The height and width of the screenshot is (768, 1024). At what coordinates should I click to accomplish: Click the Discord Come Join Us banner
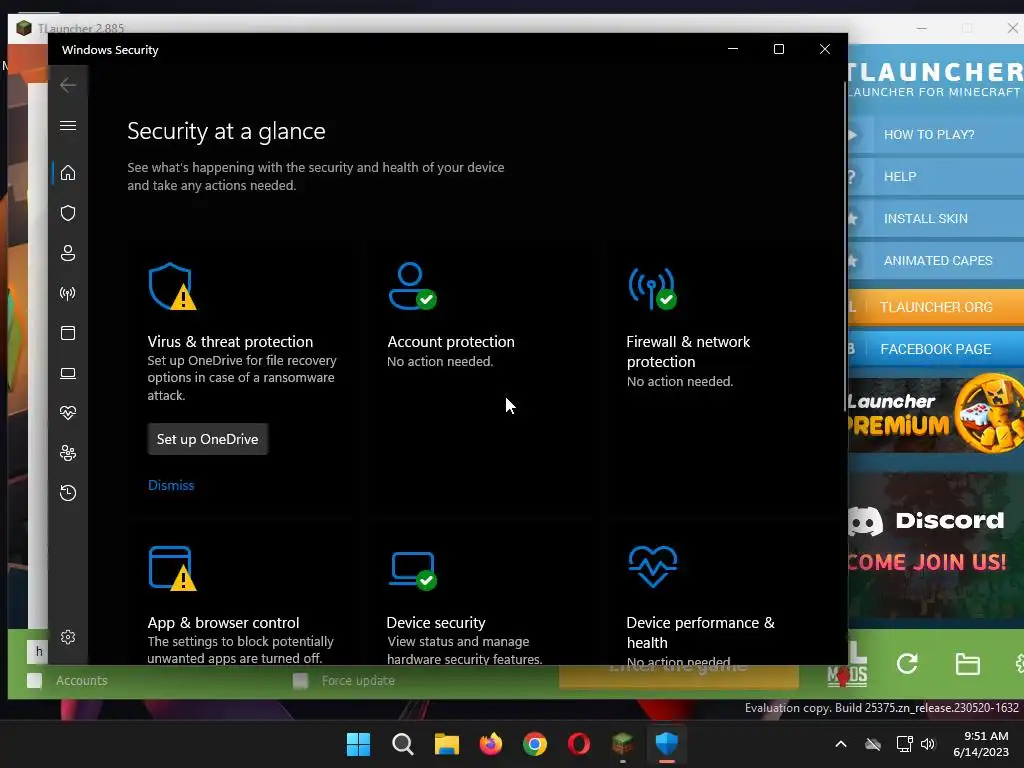[935, 545]
